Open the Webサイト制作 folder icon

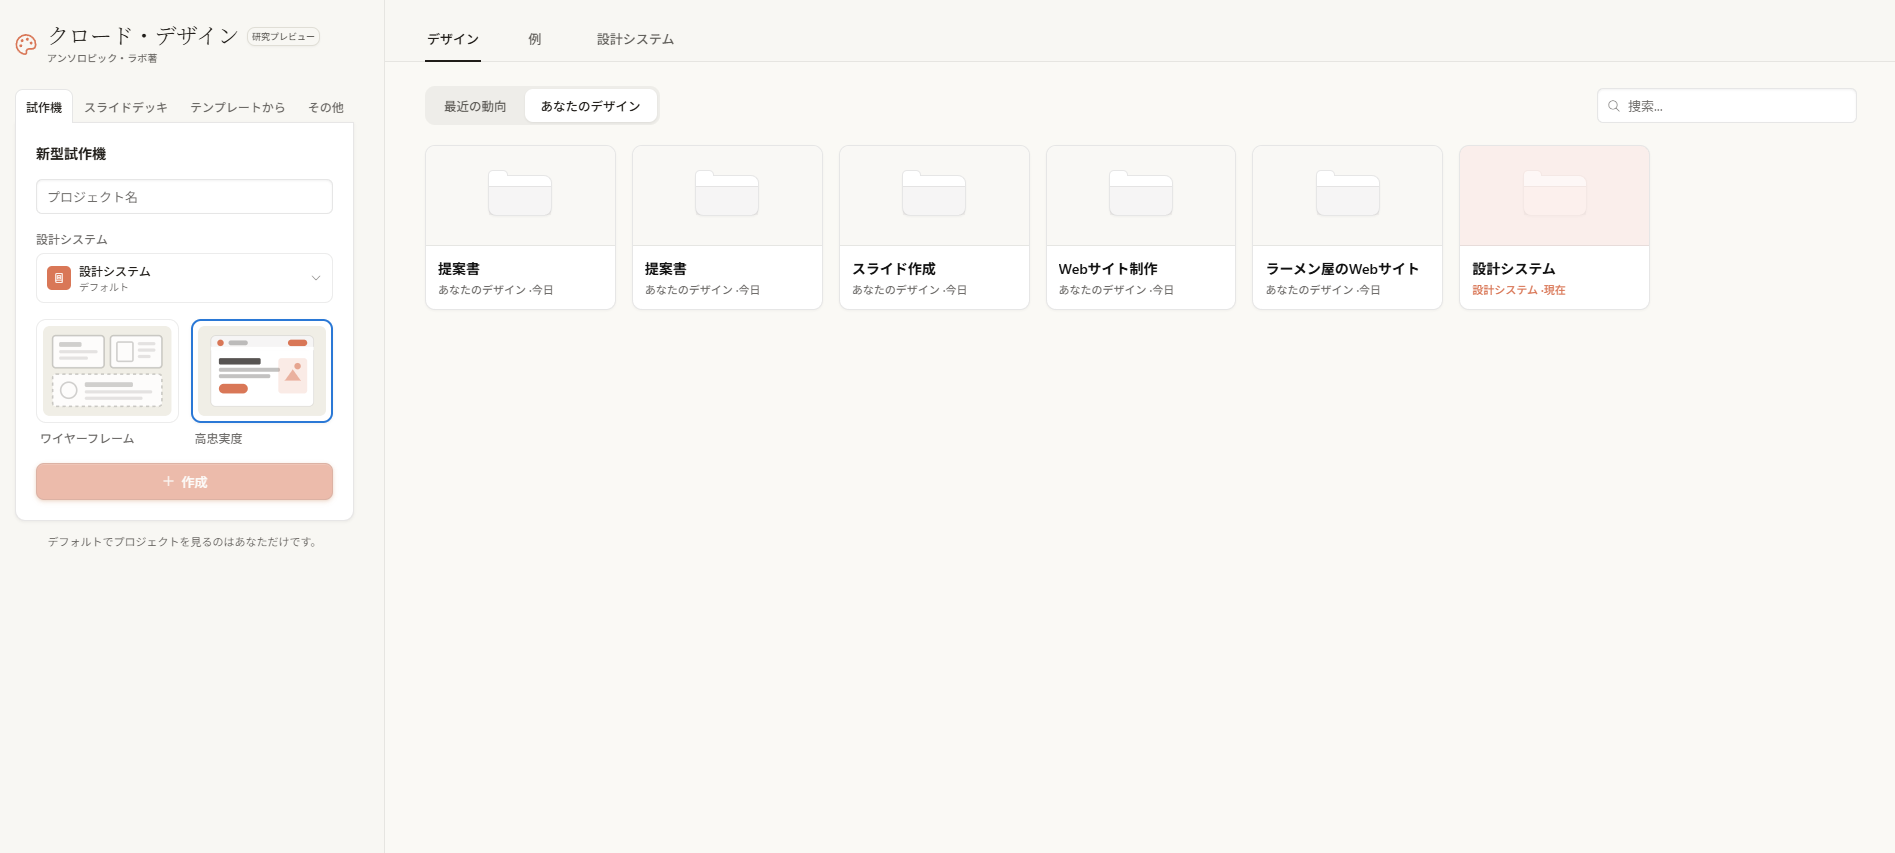coord(1140,194)
